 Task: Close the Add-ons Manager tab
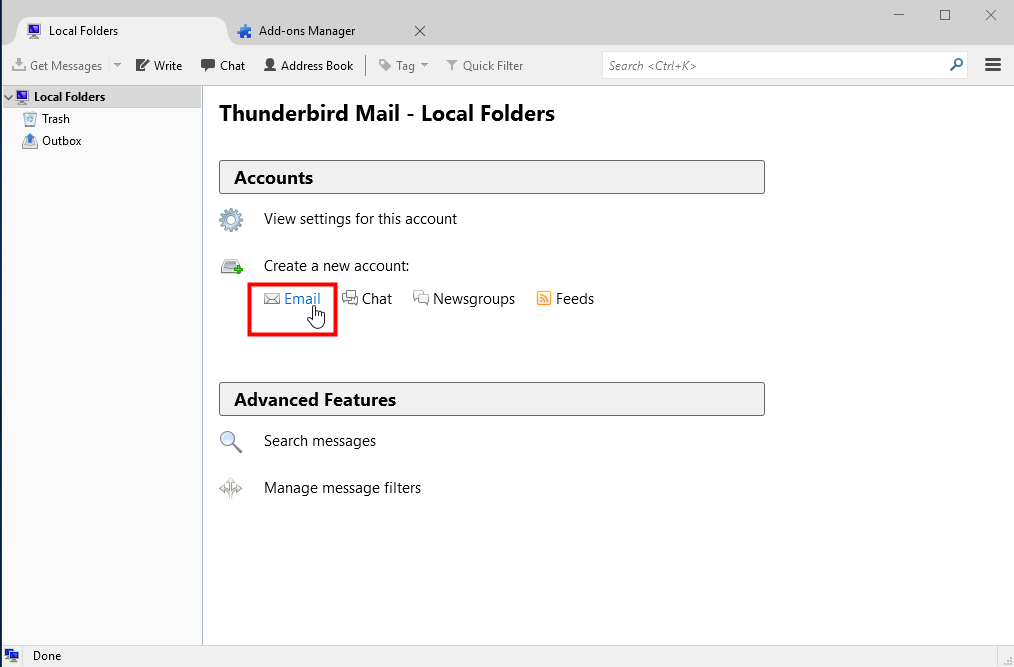420,30
